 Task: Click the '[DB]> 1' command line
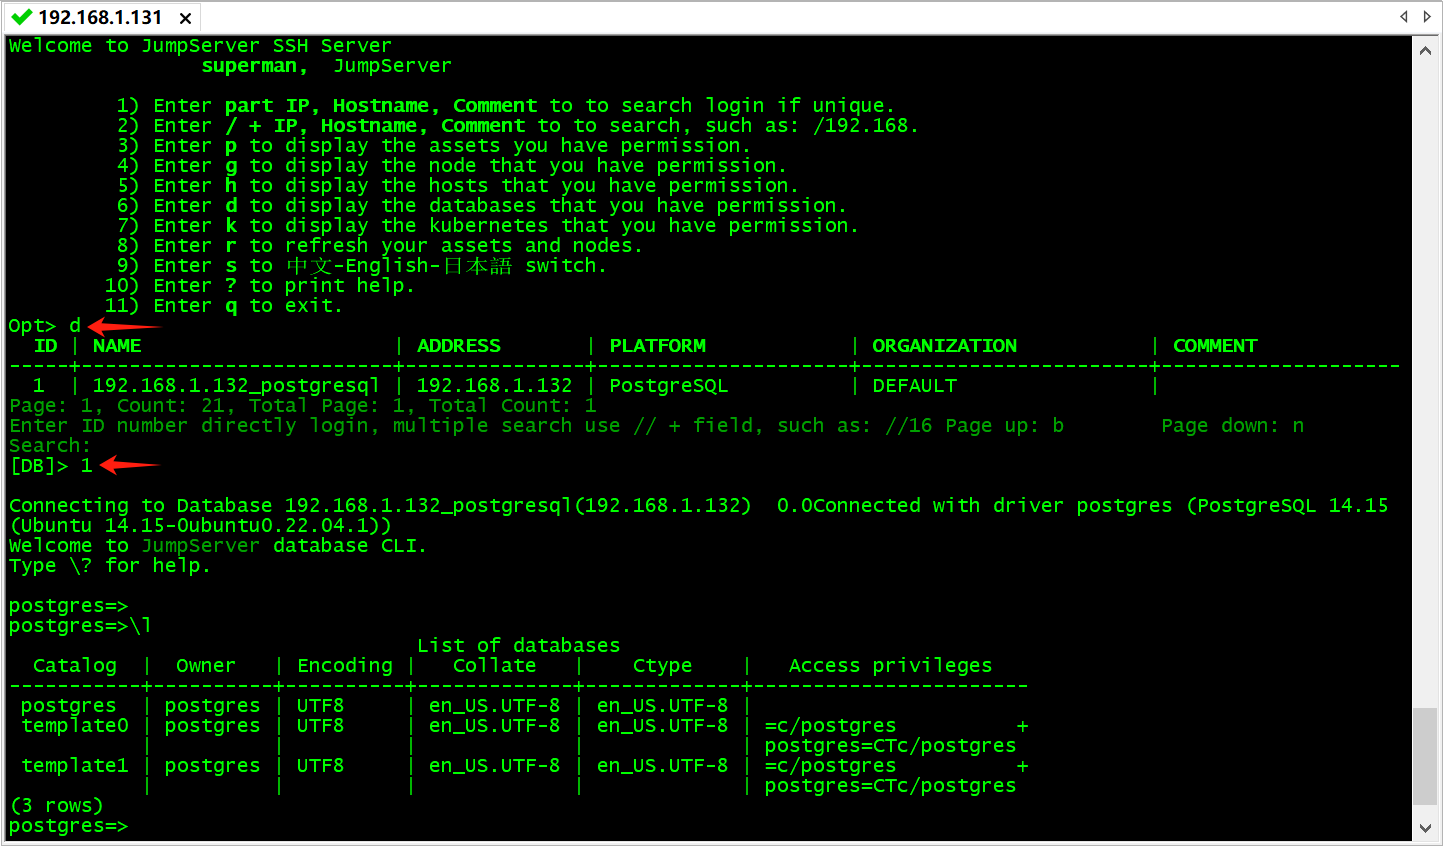(x=51, y=466)
